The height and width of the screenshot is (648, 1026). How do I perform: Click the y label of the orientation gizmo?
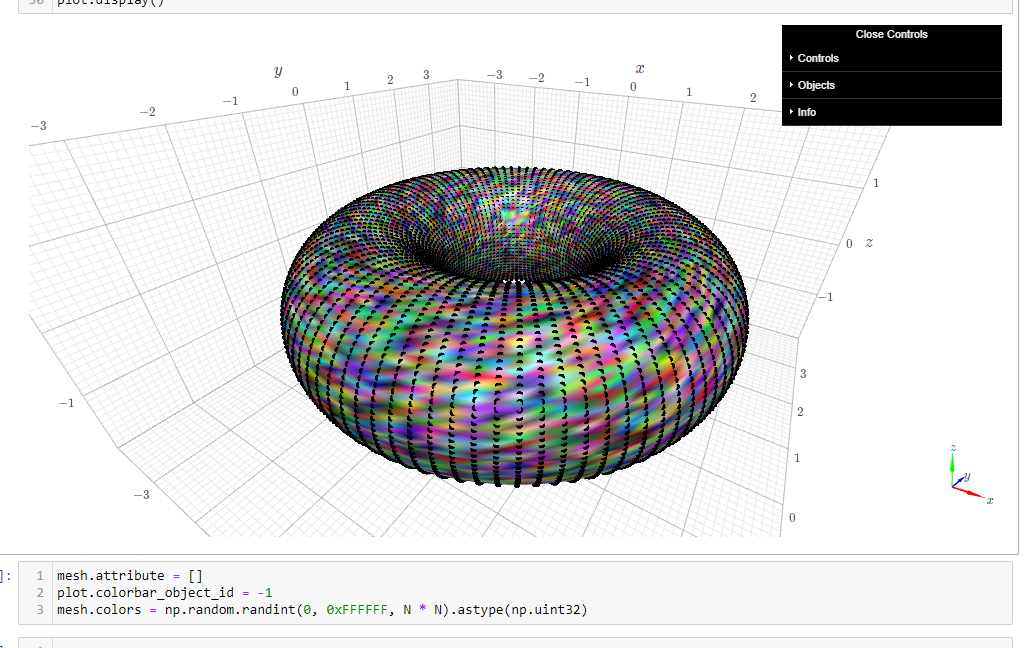click(968, 476)
